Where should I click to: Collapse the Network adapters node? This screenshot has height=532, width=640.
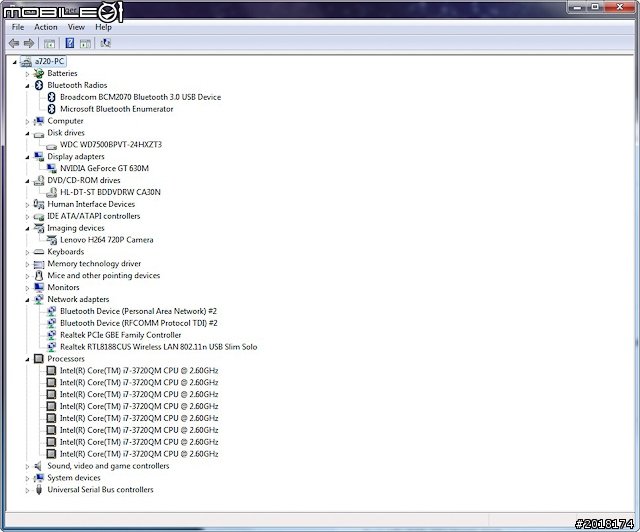pyautogui.click(x=27, y=300)
